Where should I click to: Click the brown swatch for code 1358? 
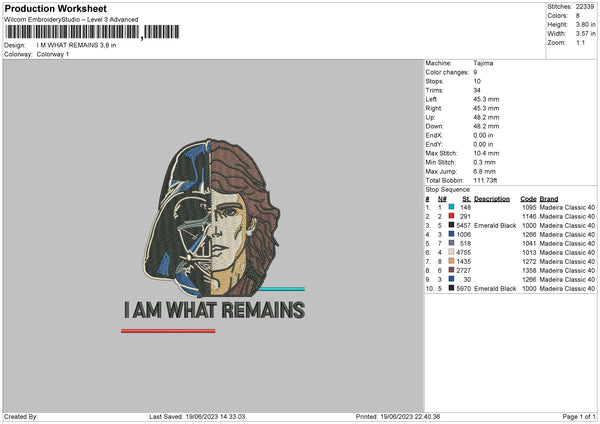coord(452,270)
